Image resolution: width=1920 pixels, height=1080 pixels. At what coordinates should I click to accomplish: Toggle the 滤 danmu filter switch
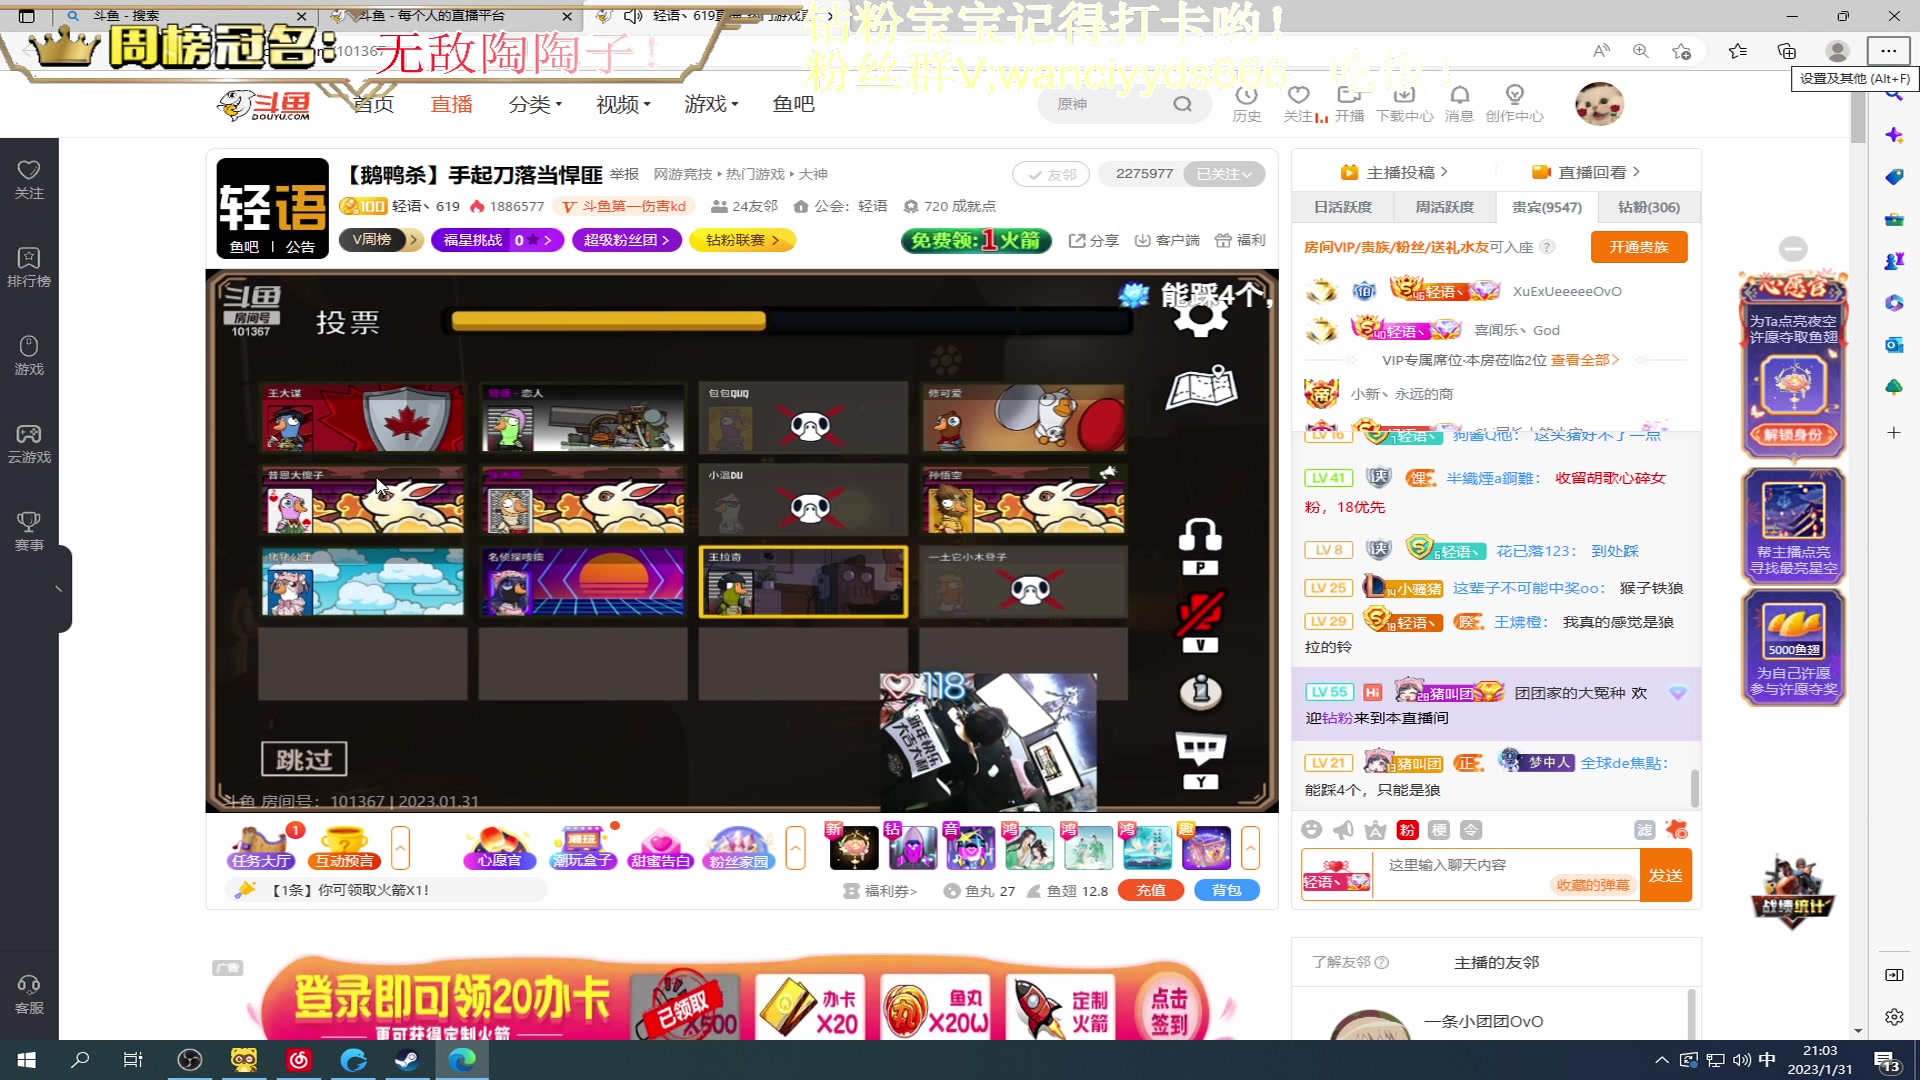click(1646, 829)
